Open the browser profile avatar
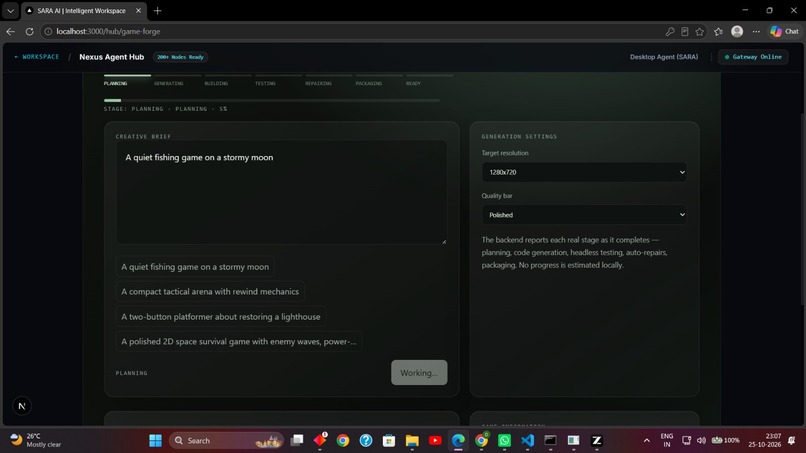Image resolution: width=806 pixels, height=453 pixels. tap(737, 31)
